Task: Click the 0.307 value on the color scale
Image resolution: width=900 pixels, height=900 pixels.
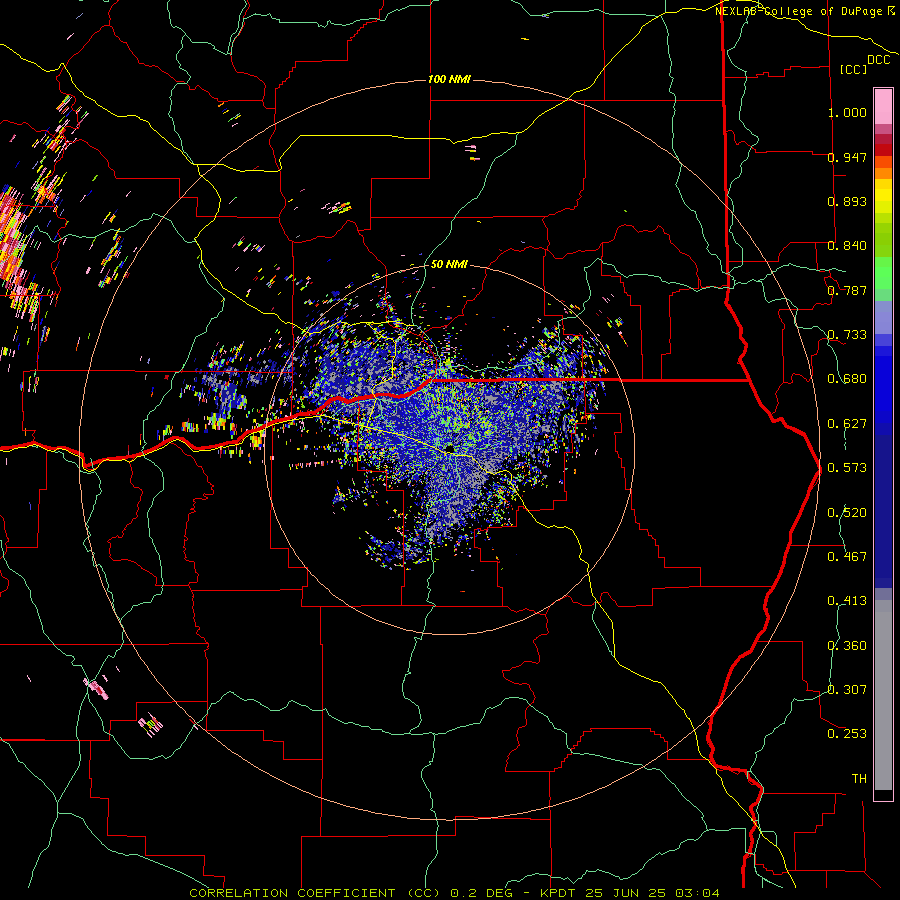Action: 847,690
